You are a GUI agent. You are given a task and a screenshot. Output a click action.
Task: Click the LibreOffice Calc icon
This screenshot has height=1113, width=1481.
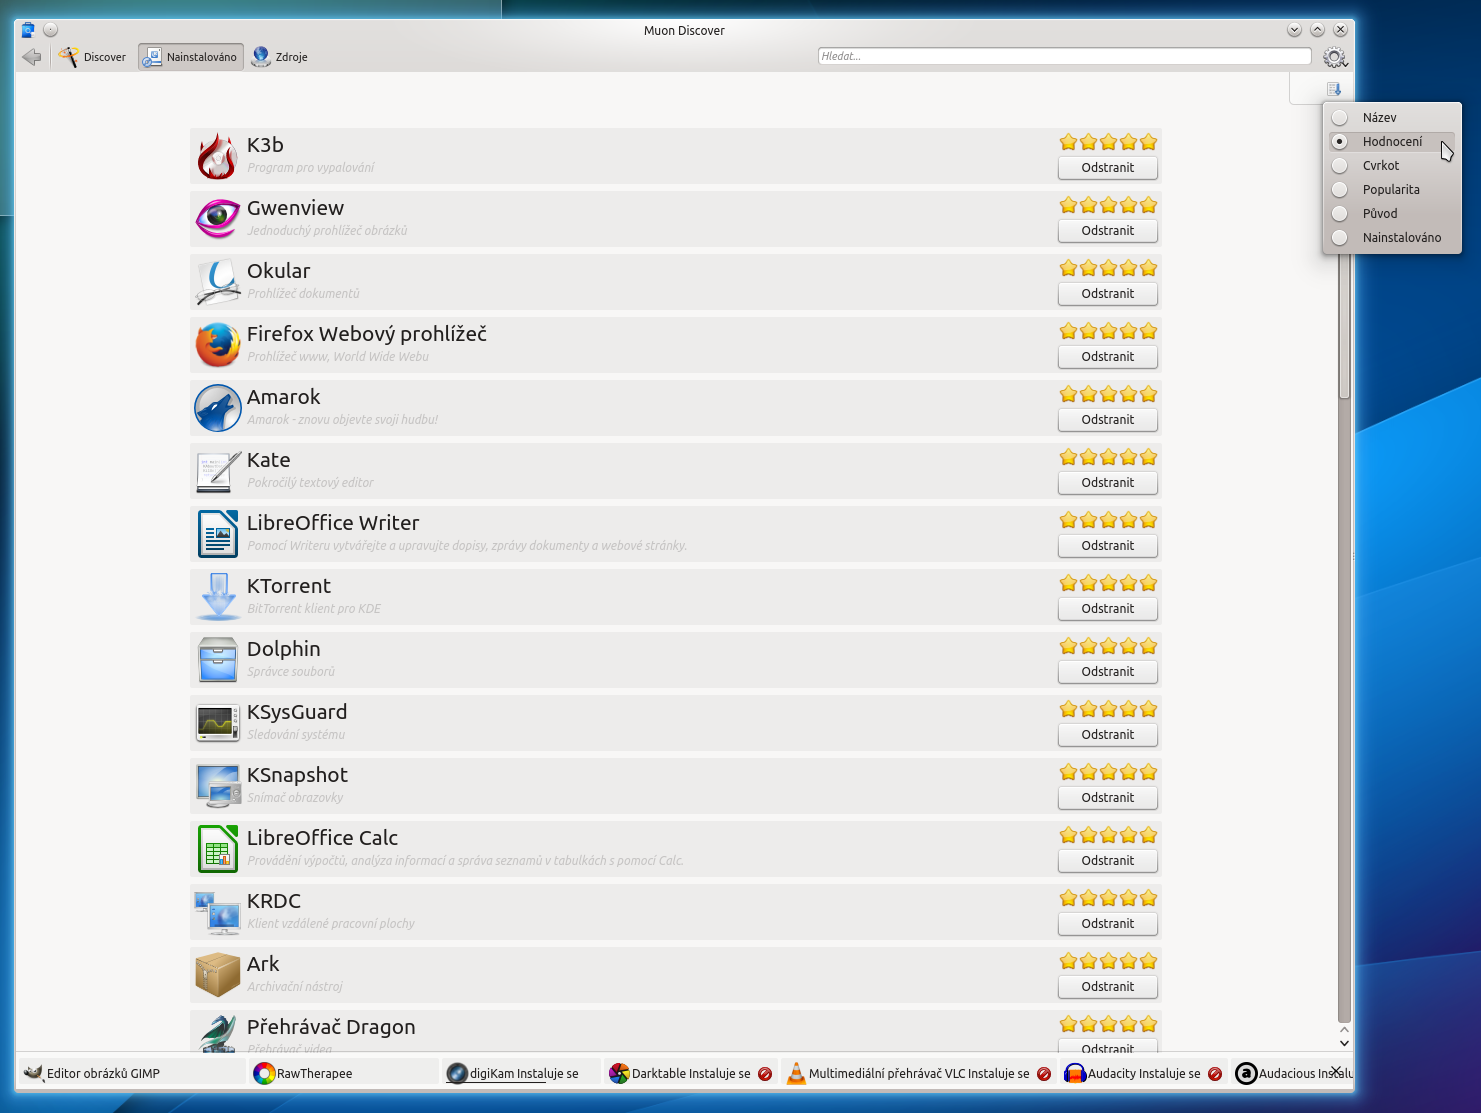217,849
